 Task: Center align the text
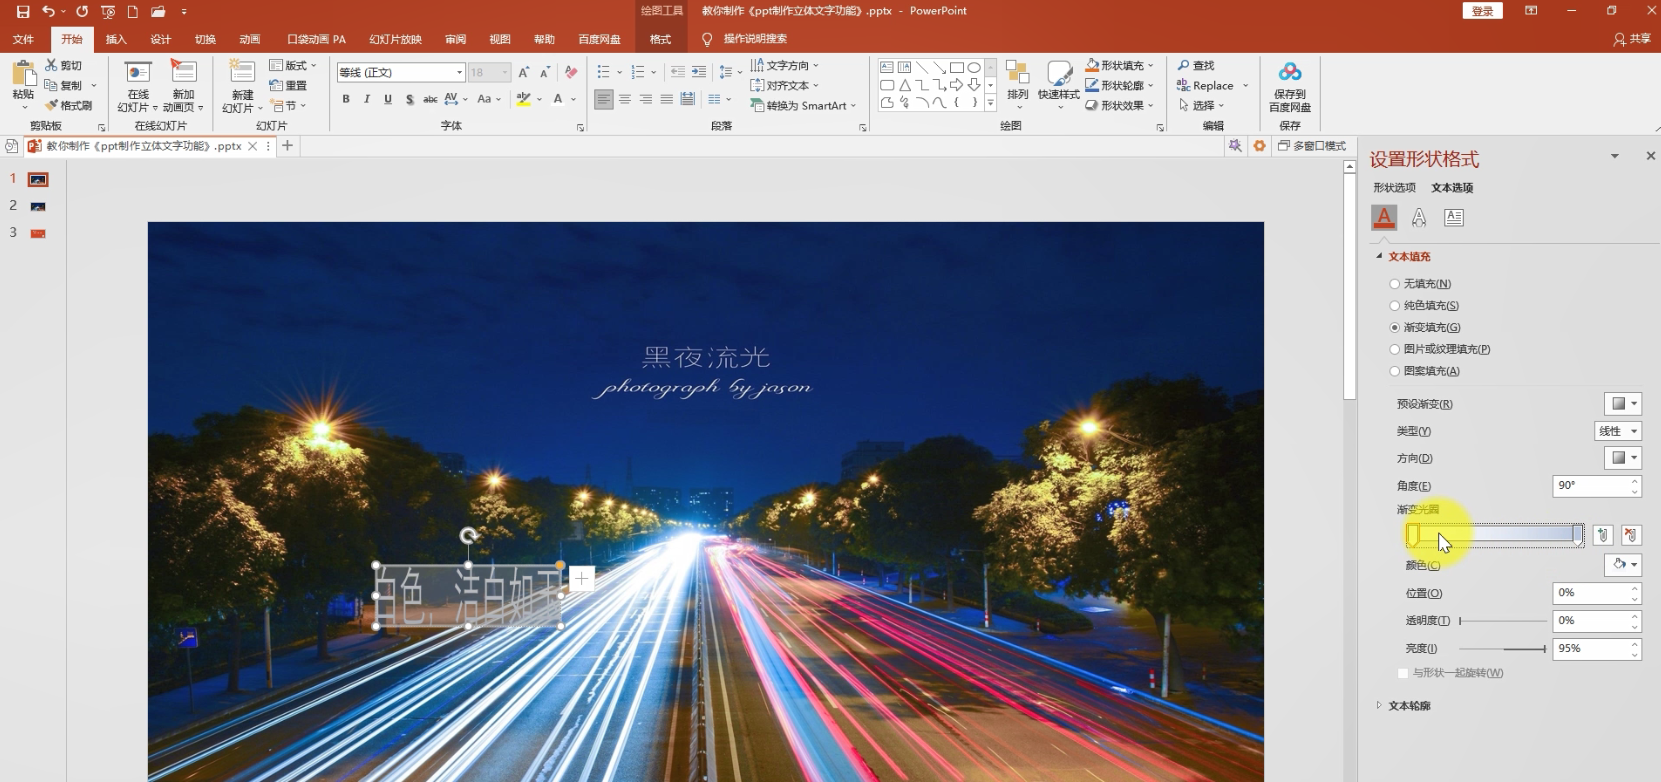(x=625, y=99)
